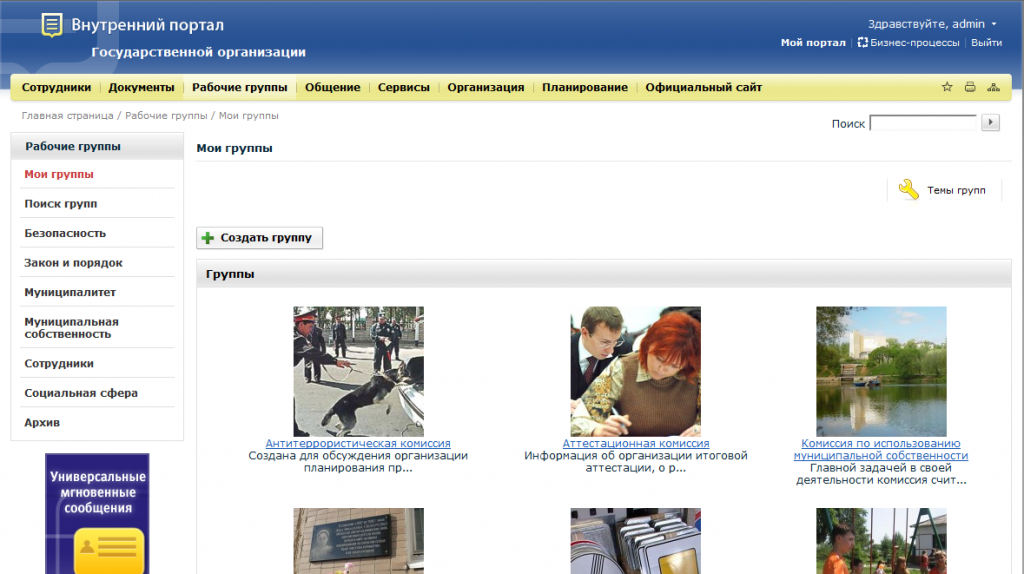Screen dimensions: 1024x574
Task: Expand the admin user dropdown arrow
Action: 994,24
